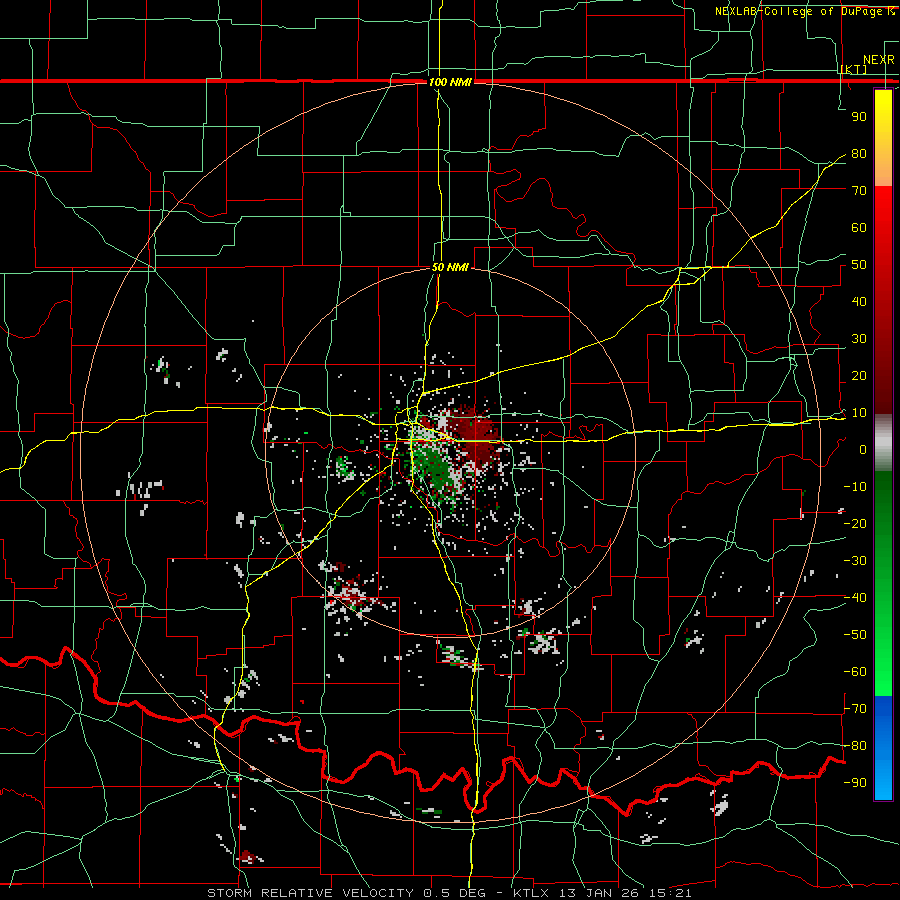Click the 0 value on velocity scale

click(x=863, y=450)
